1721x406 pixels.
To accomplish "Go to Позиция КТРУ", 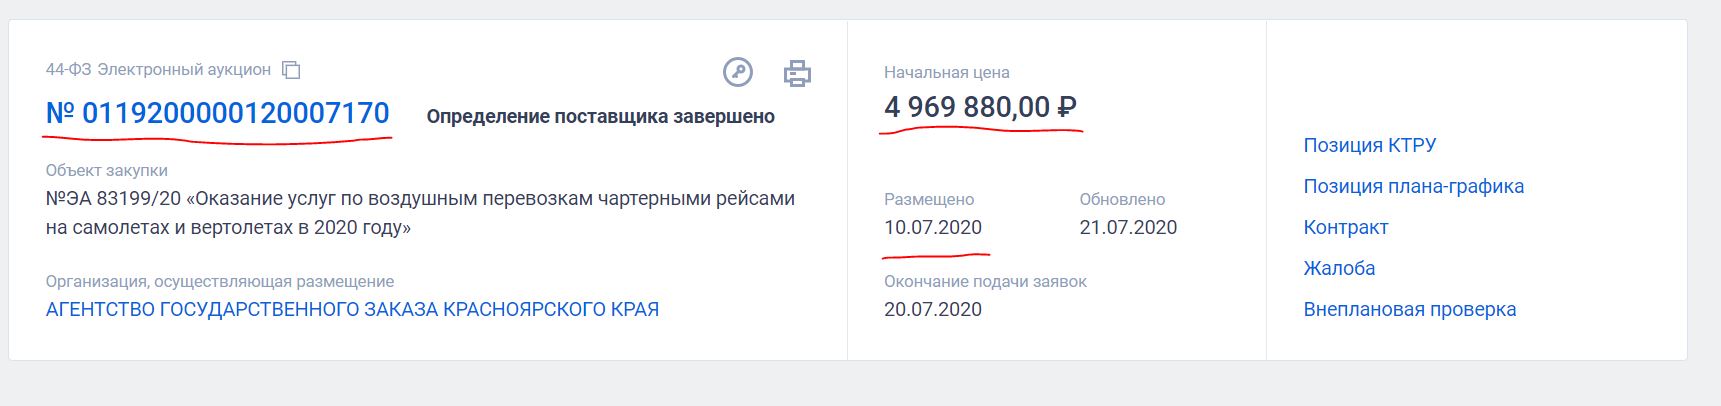I will pyautogui.click(x=1369, y=145).
